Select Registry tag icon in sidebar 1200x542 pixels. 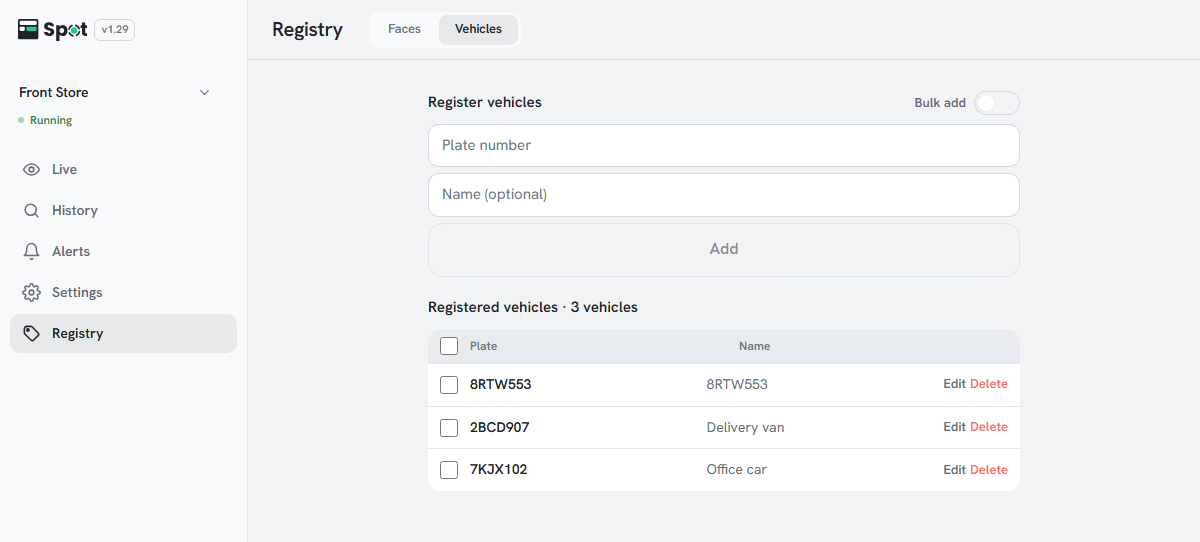click(32, 334)
